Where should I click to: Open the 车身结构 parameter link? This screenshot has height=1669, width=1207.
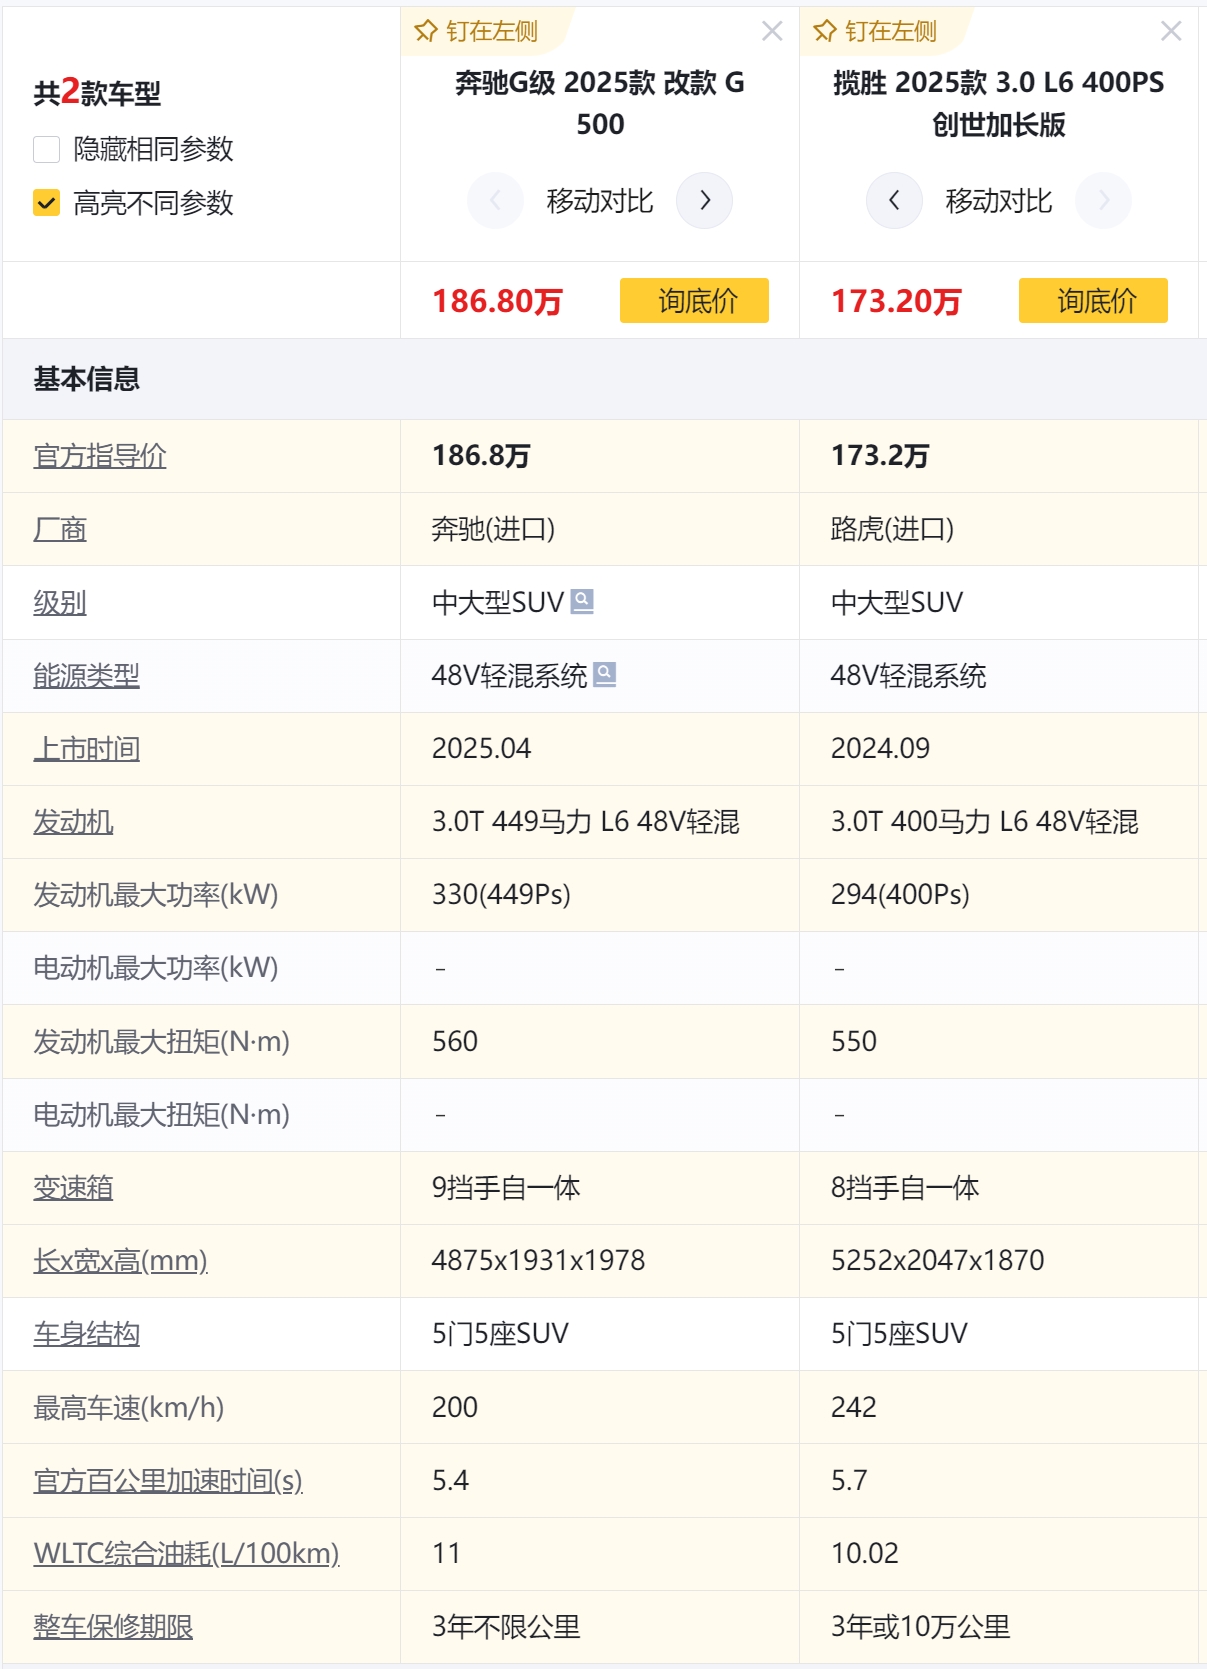click(87, 1334)
